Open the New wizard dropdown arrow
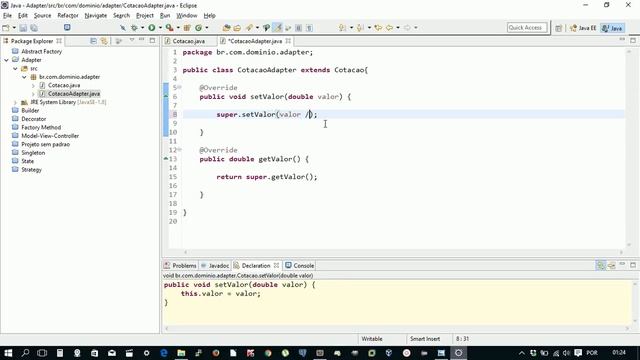 (14, 28)
